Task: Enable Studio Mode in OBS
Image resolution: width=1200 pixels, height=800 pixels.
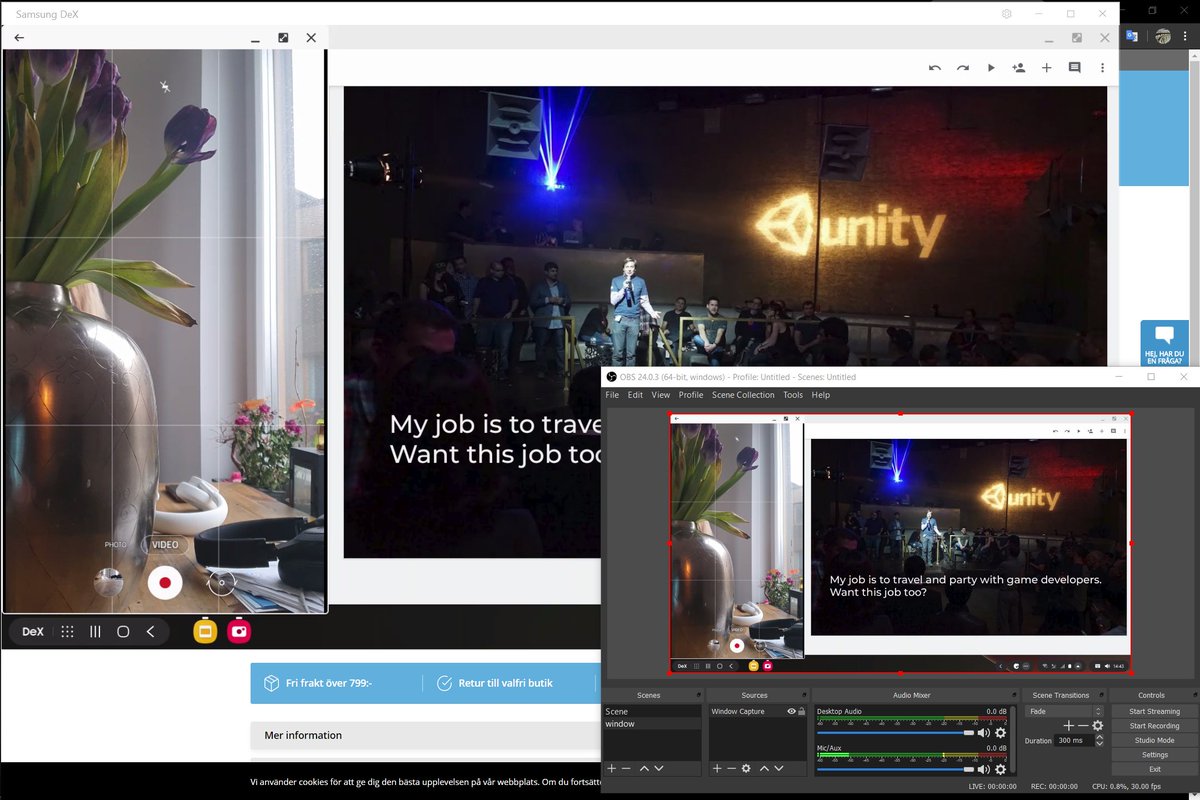Action: point(1154,741)
